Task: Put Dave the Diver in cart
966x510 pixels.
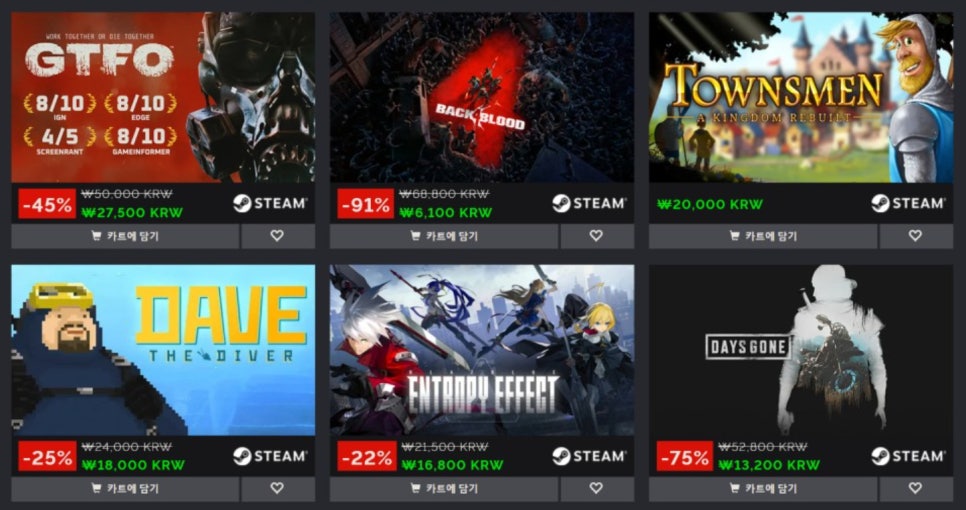Action: pyautogui.click(x=125, y=488)
